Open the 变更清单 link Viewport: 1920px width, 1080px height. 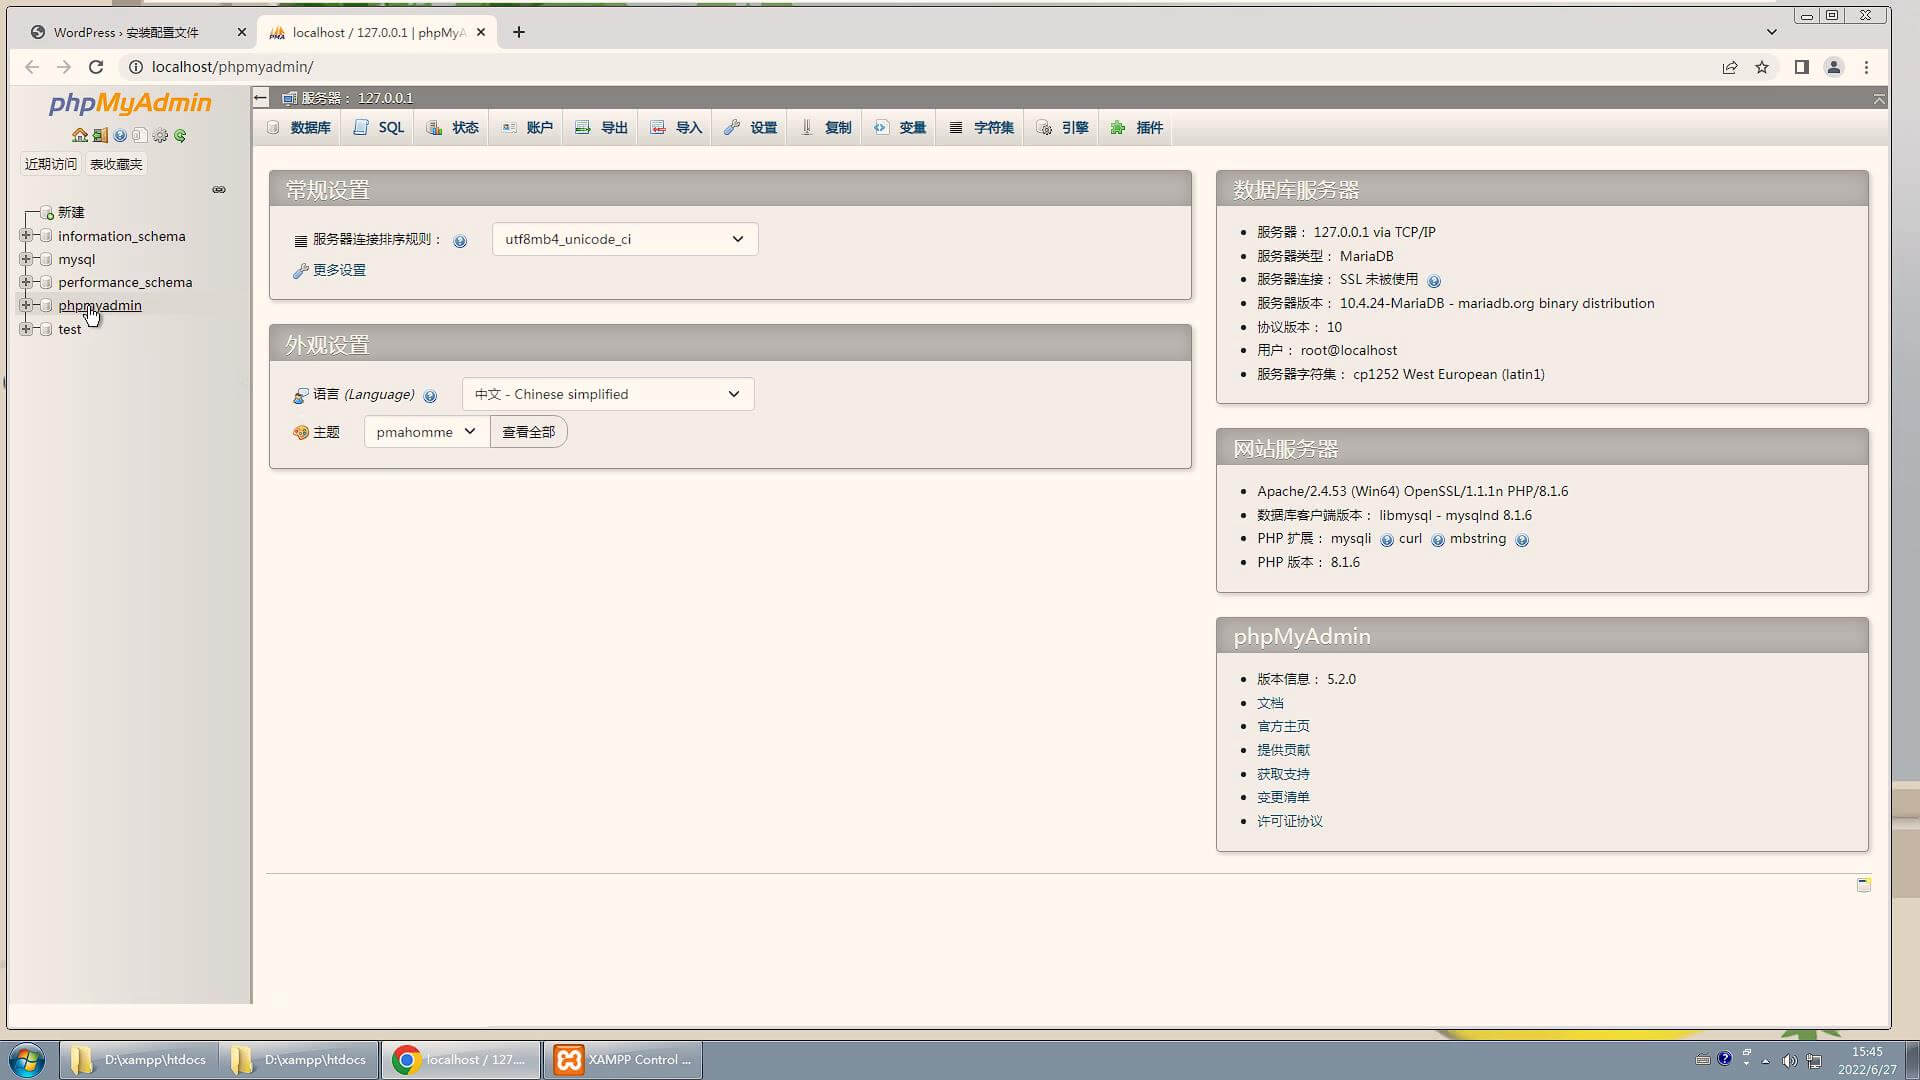point(1283,797)
